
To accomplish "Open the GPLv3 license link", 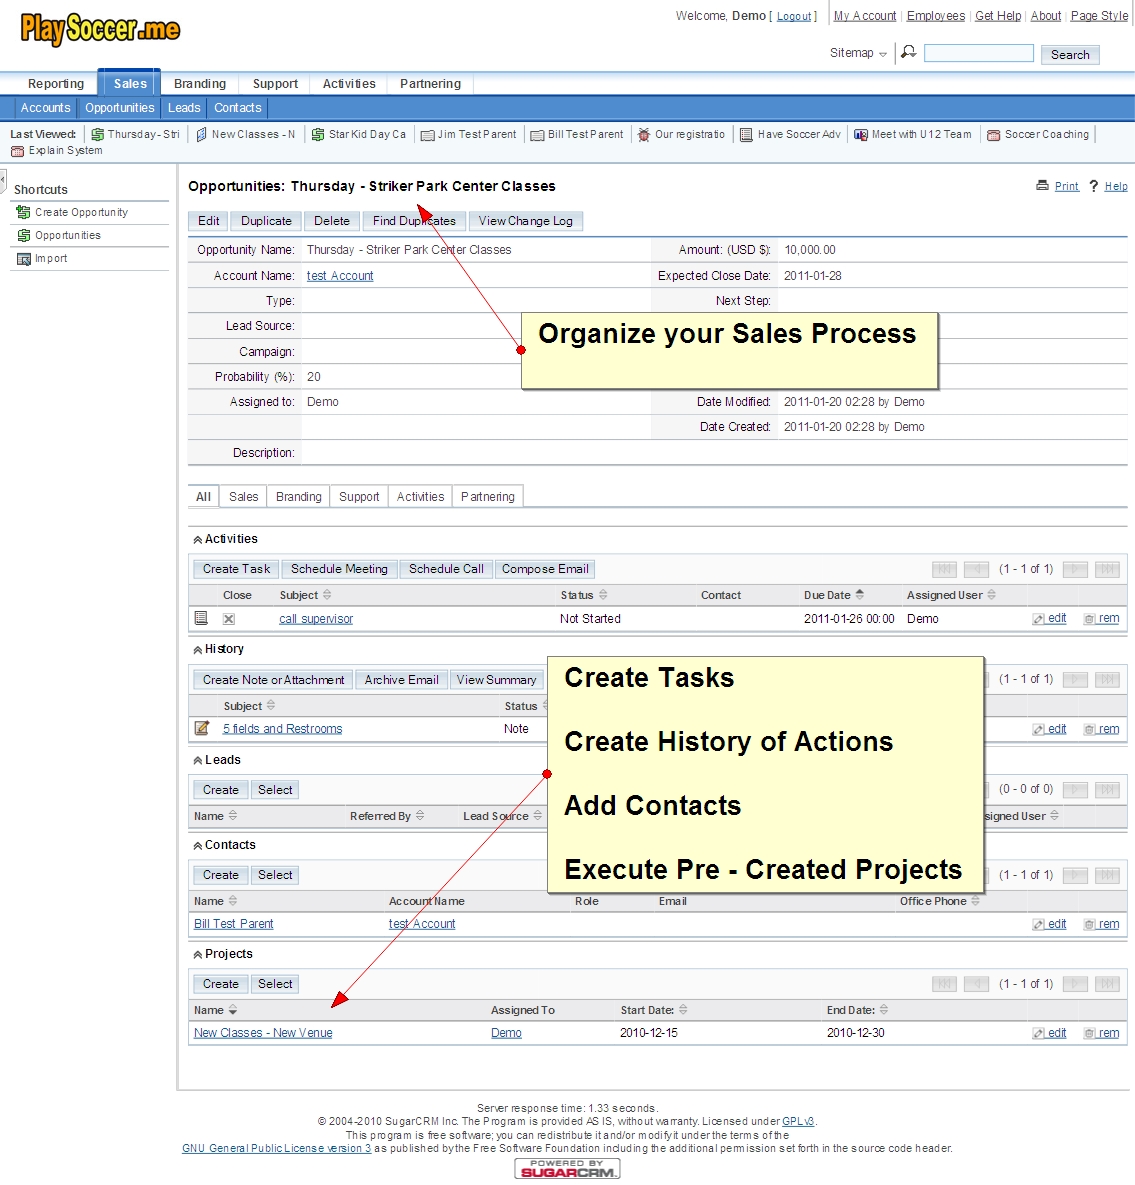I will [798, 1122].
